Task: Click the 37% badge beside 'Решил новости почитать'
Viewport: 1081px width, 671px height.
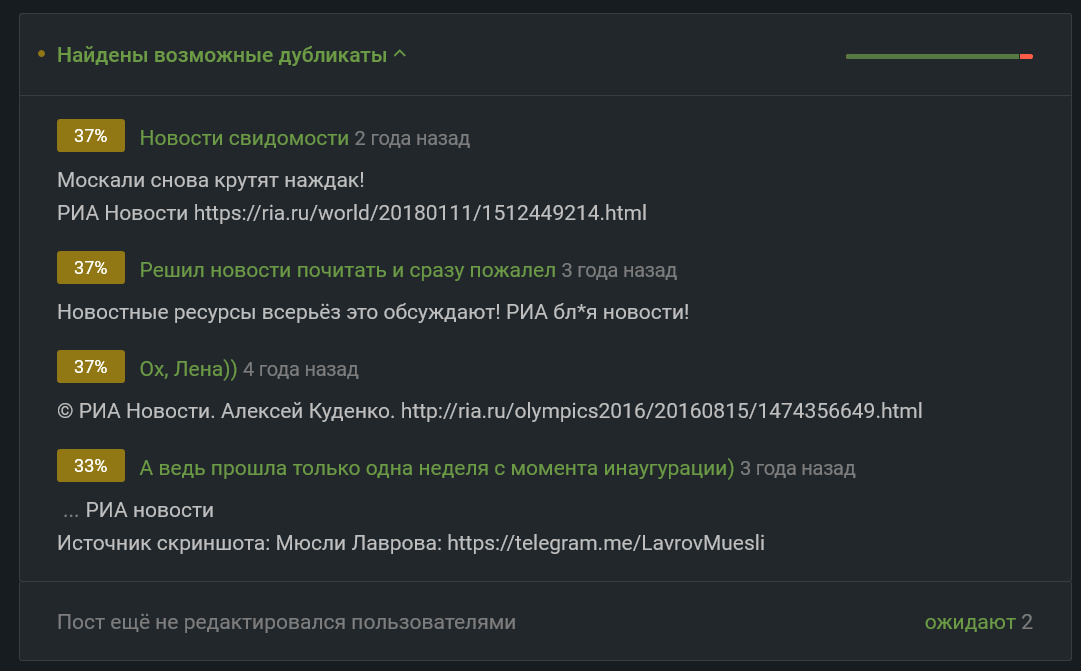Action: point(91,268)
